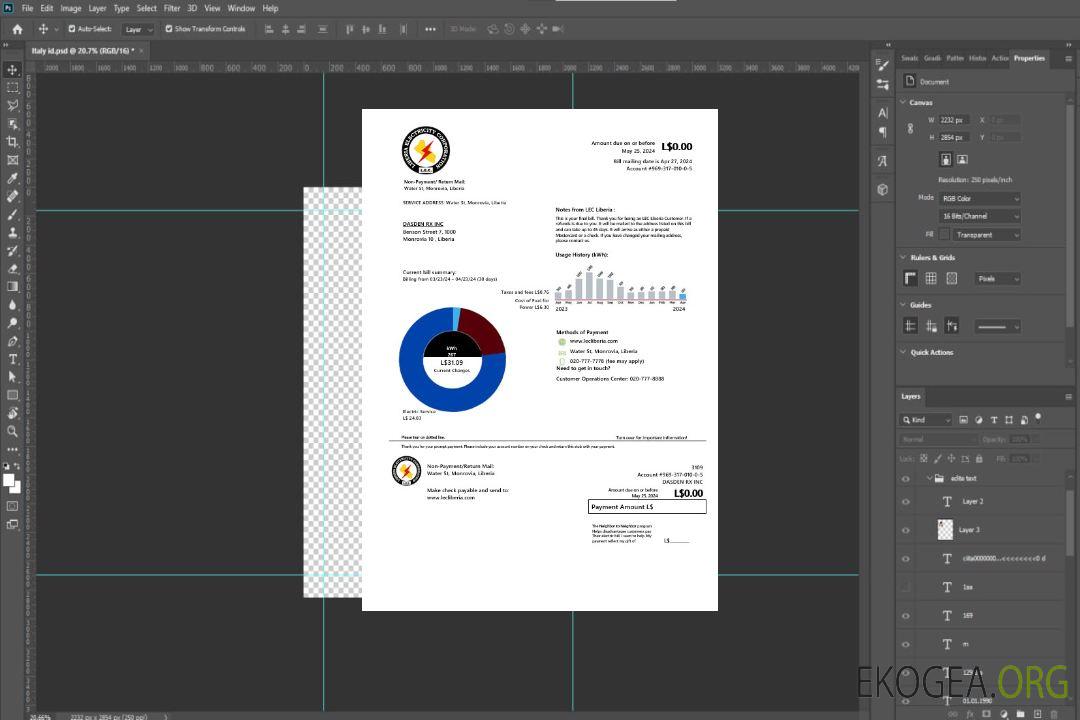Open the guide line style dropdown
1080x720 pixels.
pos(997,327)
